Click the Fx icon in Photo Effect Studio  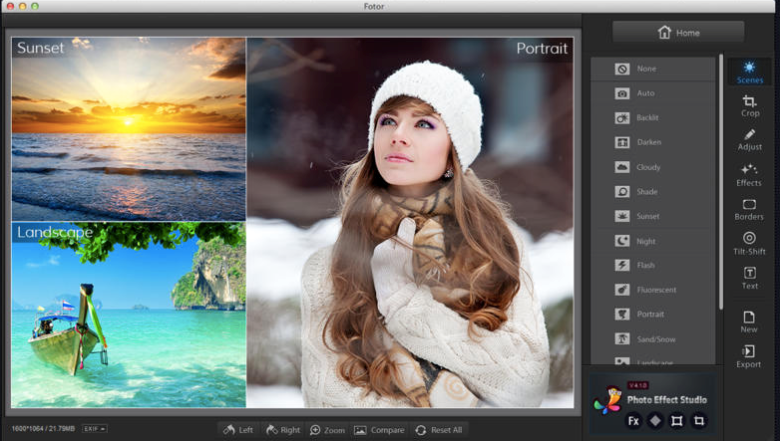point(633,421)
